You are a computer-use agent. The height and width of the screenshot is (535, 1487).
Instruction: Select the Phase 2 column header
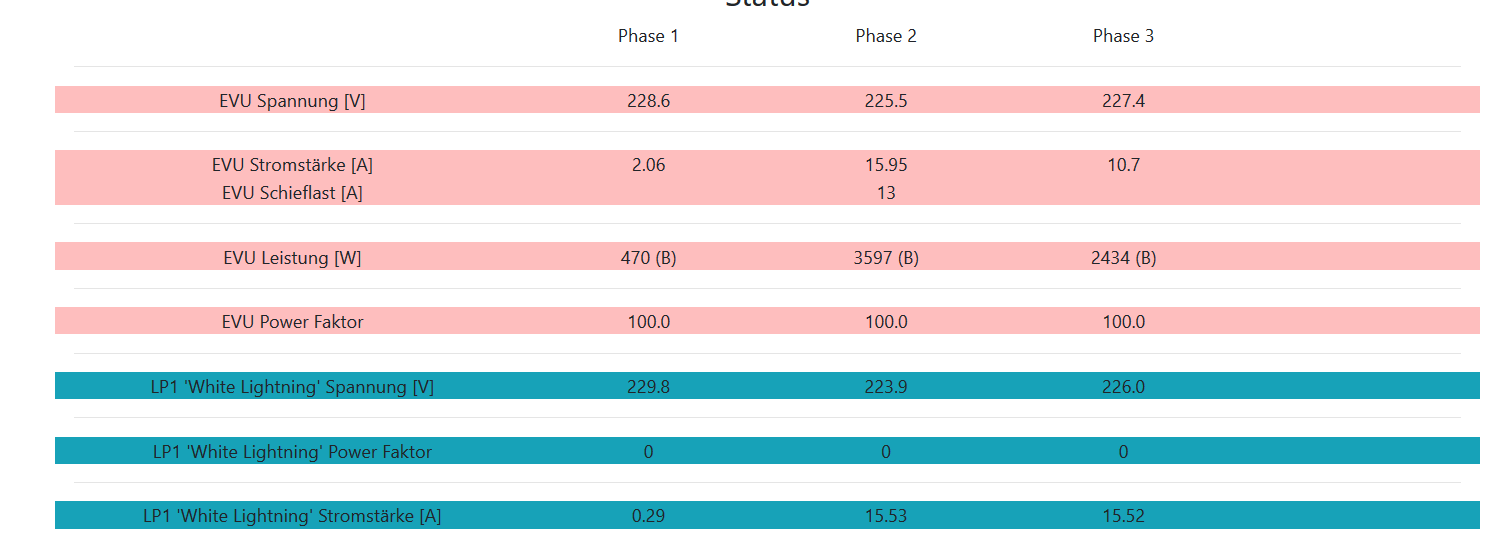click(x=886, y=36)
